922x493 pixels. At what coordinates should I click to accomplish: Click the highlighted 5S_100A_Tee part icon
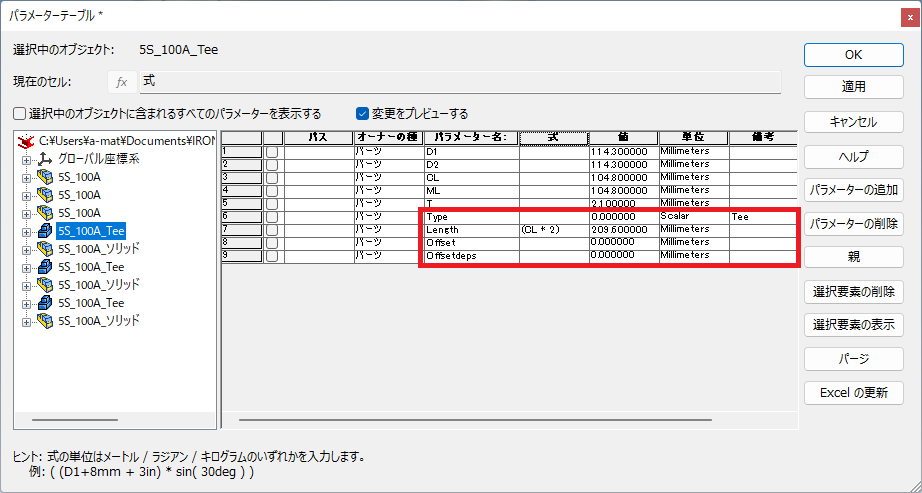coord(43,231)
